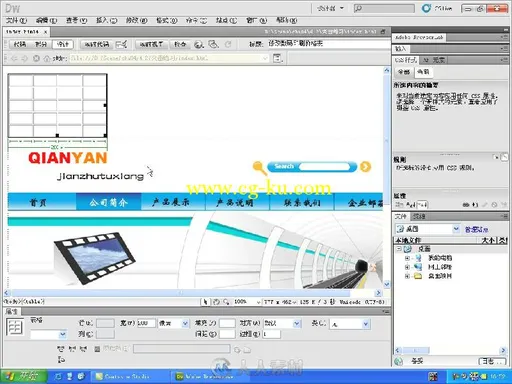512x384 pixels.
Task: Switch to the AP 元素 panel tab
Action: tap(433, 60)
